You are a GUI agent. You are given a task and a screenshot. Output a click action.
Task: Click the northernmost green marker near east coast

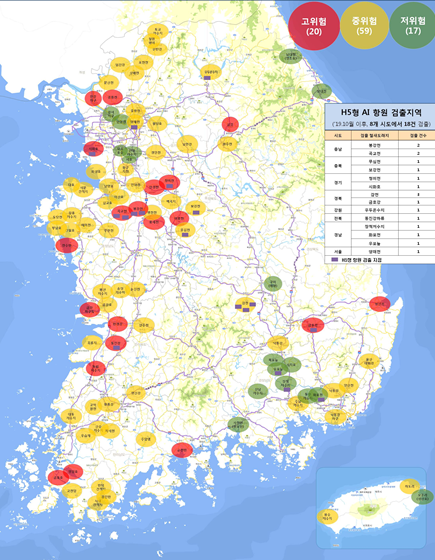tap(290, 56)
